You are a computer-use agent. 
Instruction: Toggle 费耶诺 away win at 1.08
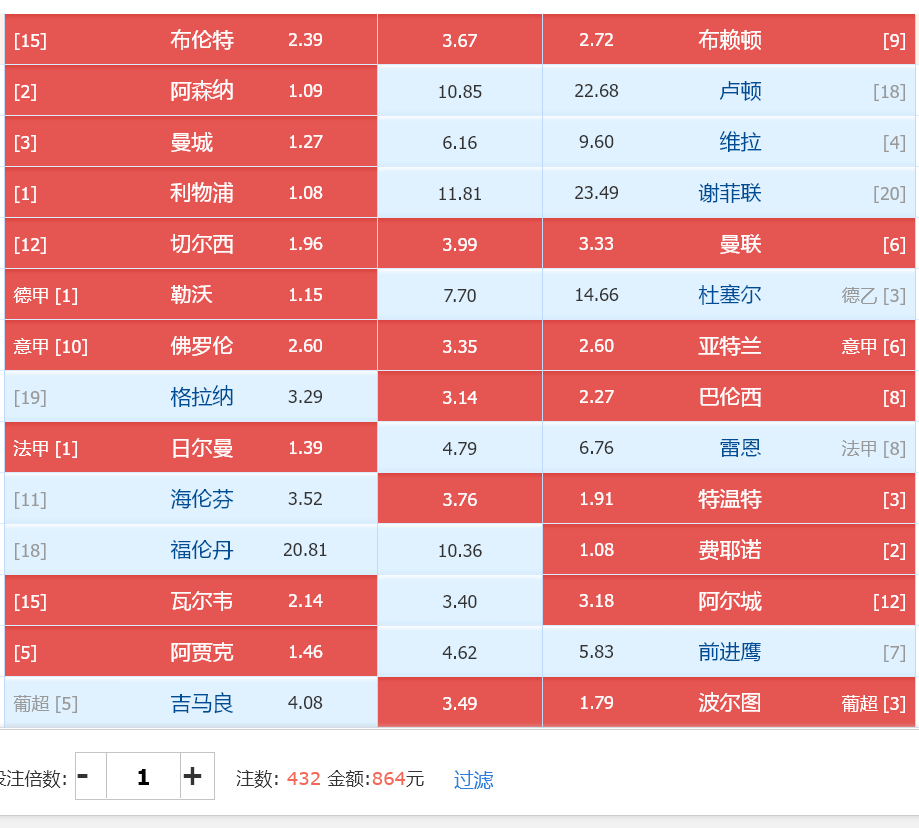pos(729,549)
